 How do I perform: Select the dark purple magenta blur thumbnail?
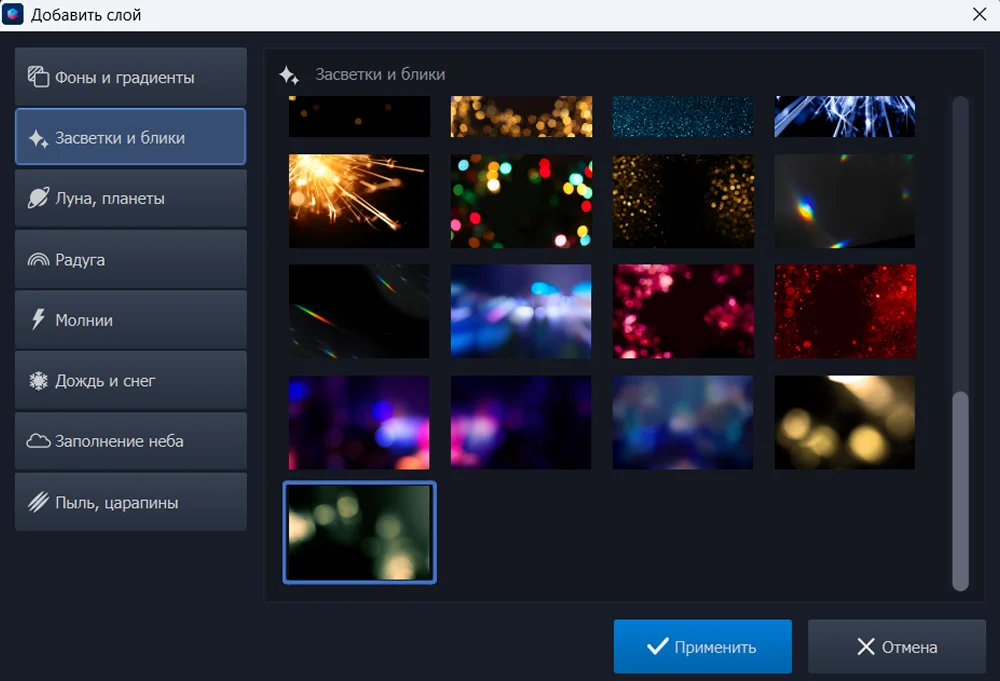[521, 422]
